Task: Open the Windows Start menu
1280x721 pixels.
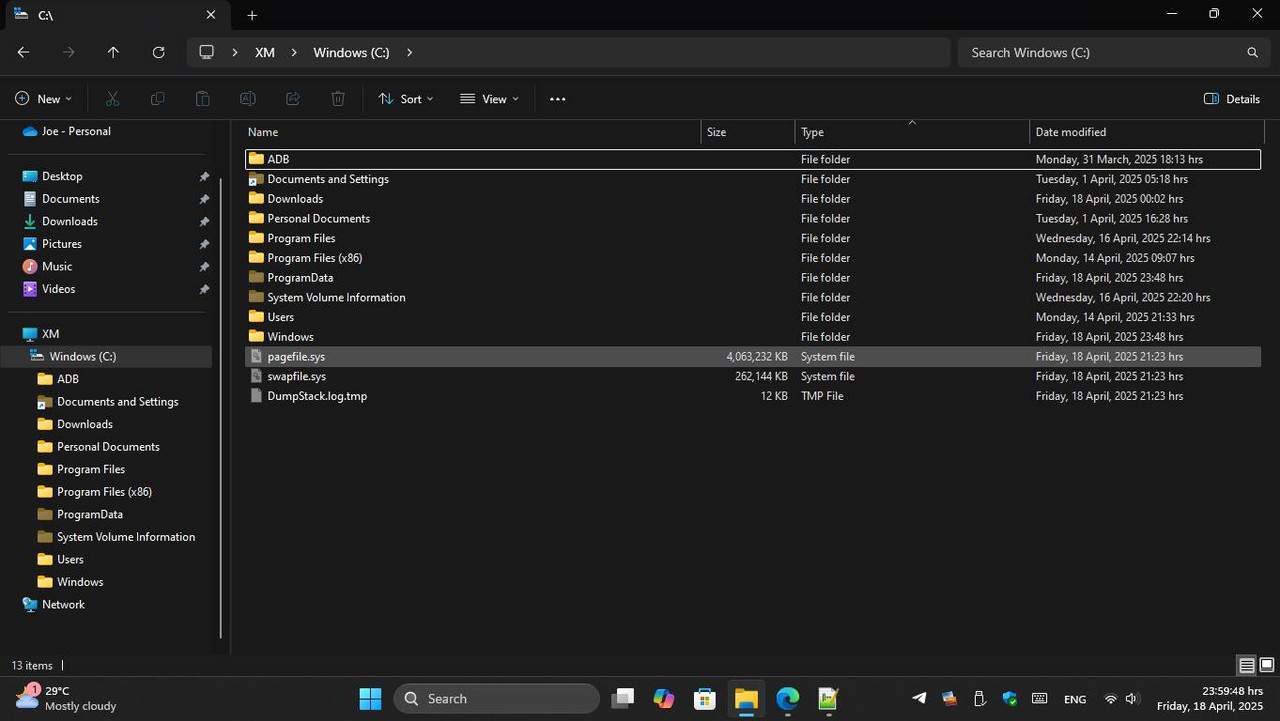Action: pos(370,698)
